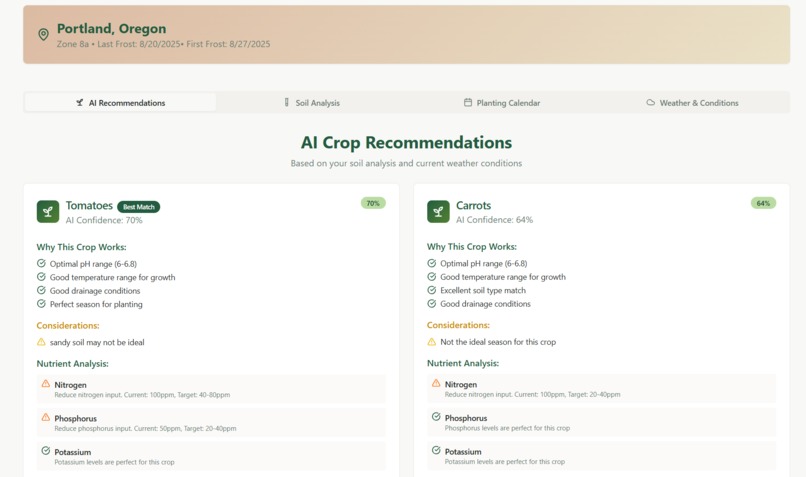The image size is (806, 477).
Task: Click warning icon beside 'sandy soil may not be ideal'
Action: [x=41, y=342]
